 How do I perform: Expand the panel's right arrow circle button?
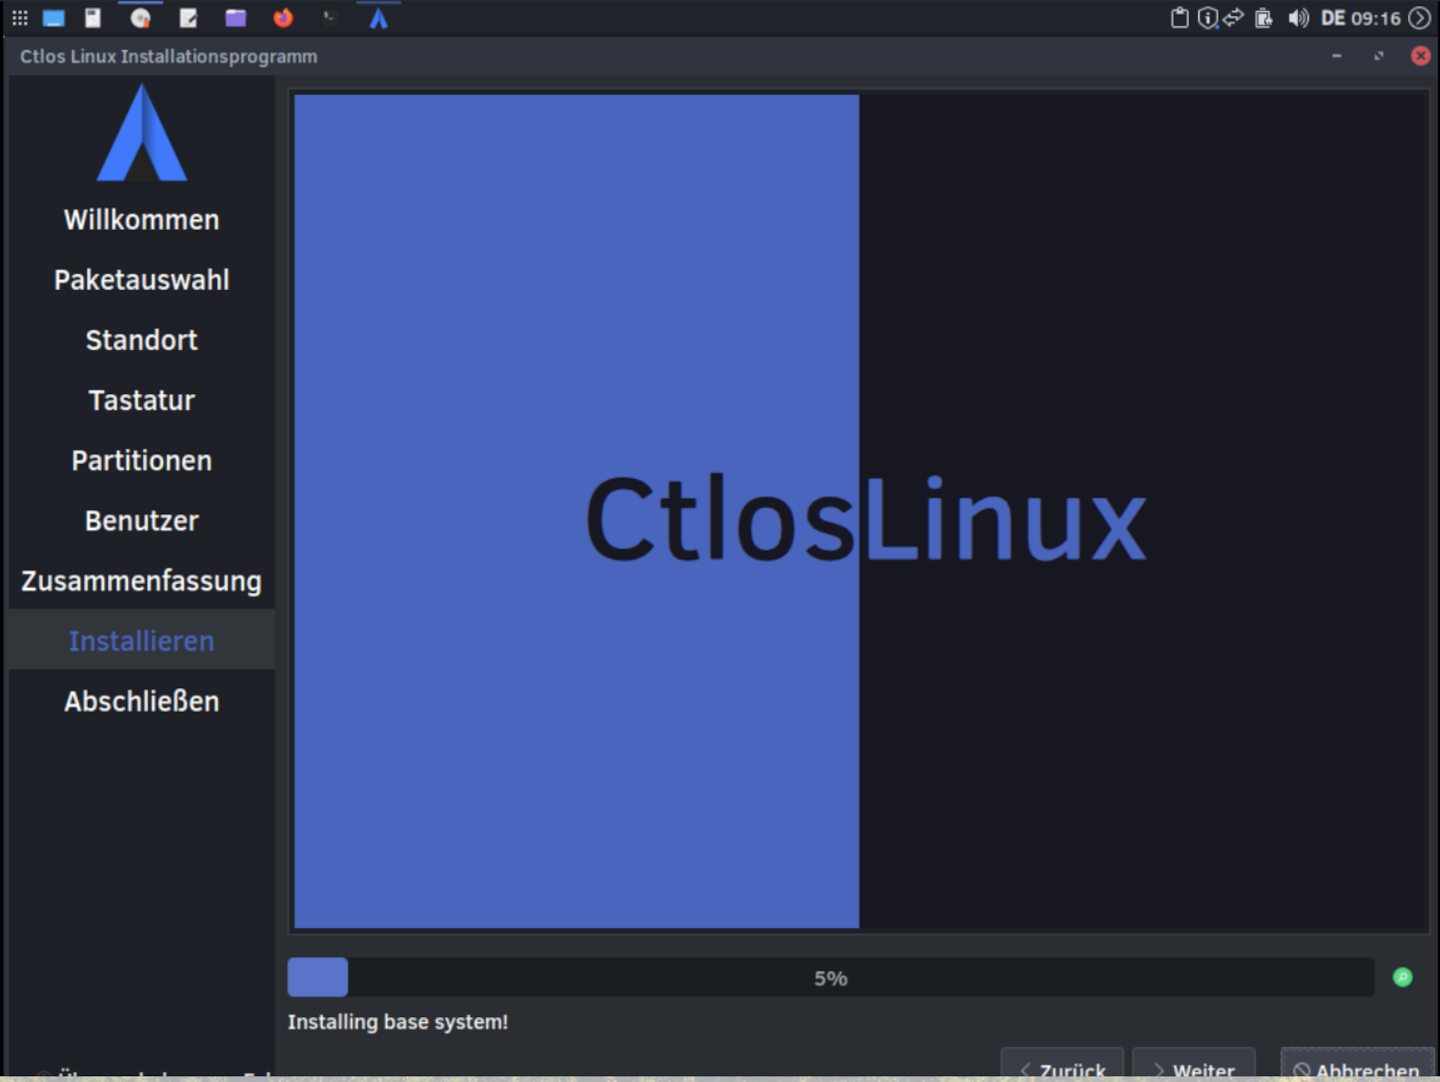[1419, 18]
